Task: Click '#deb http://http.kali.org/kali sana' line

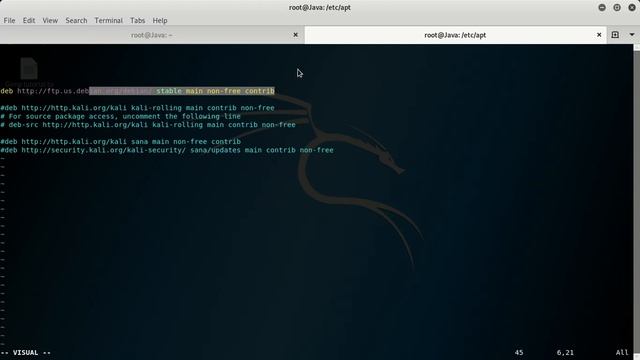Action: [120, 142]
